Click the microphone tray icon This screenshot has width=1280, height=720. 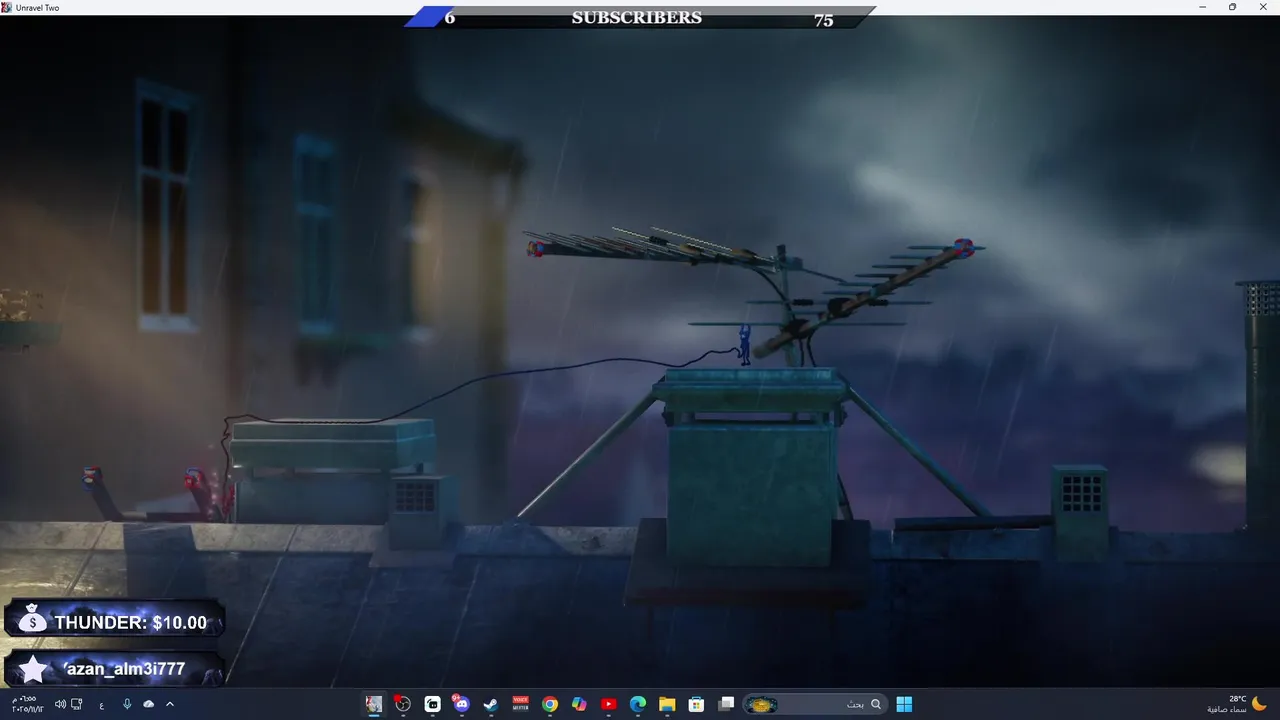[x=127, y=704]
